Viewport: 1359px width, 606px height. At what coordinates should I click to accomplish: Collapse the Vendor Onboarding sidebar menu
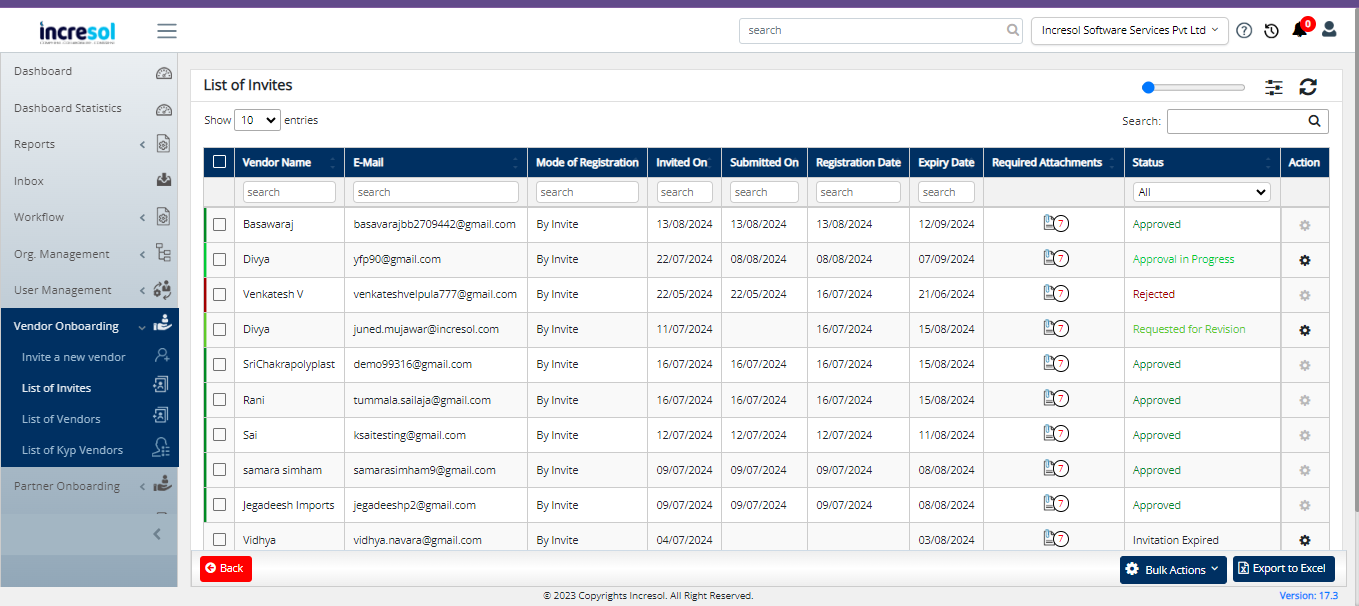[x=89, y=326]
